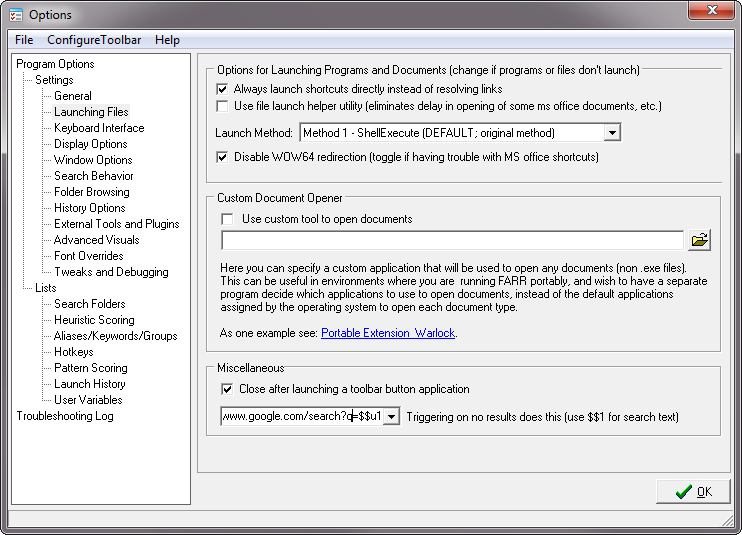Click the window resize grip corner
The width and height of the screenshot is (742, 535).
728,520
